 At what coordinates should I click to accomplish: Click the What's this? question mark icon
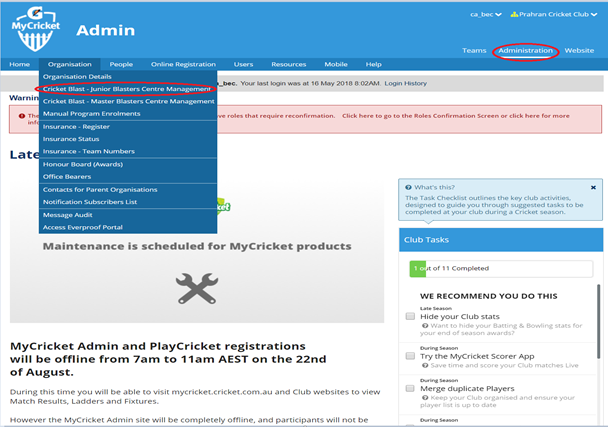click(408, 188)
